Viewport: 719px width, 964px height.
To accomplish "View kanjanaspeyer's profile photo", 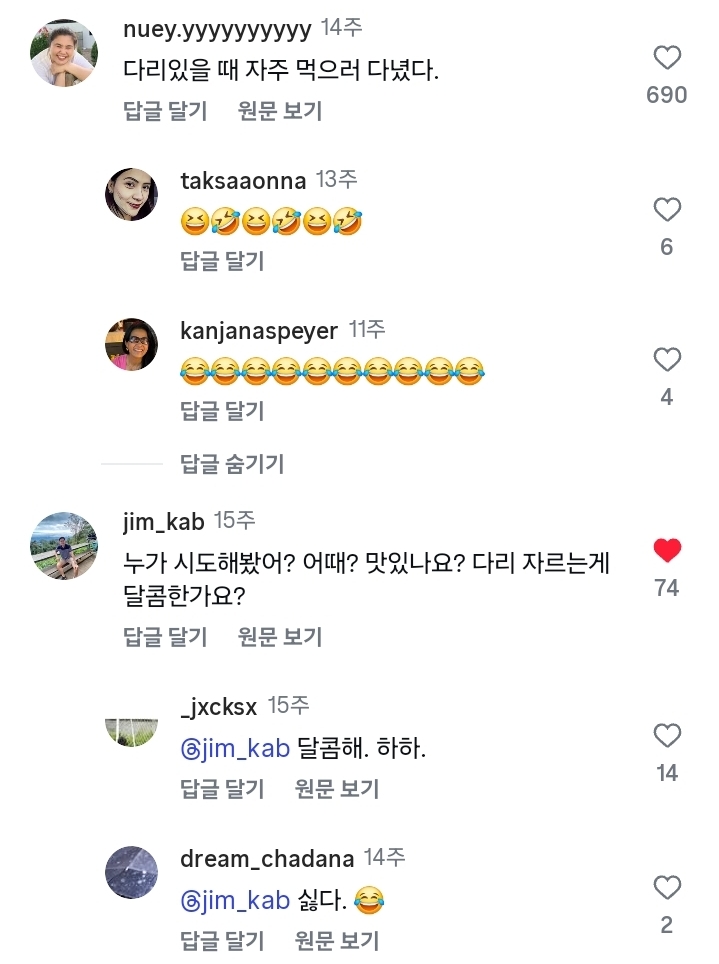I will [131, 344].
